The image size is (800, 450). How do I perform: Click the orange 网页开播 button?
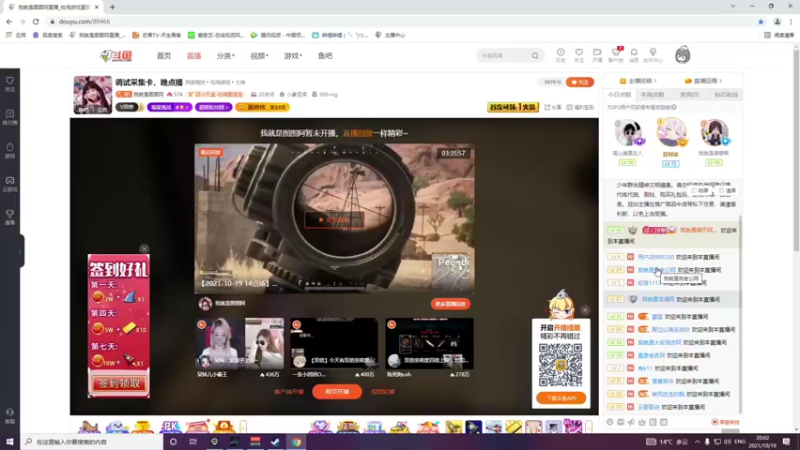[x=337, y=392]
